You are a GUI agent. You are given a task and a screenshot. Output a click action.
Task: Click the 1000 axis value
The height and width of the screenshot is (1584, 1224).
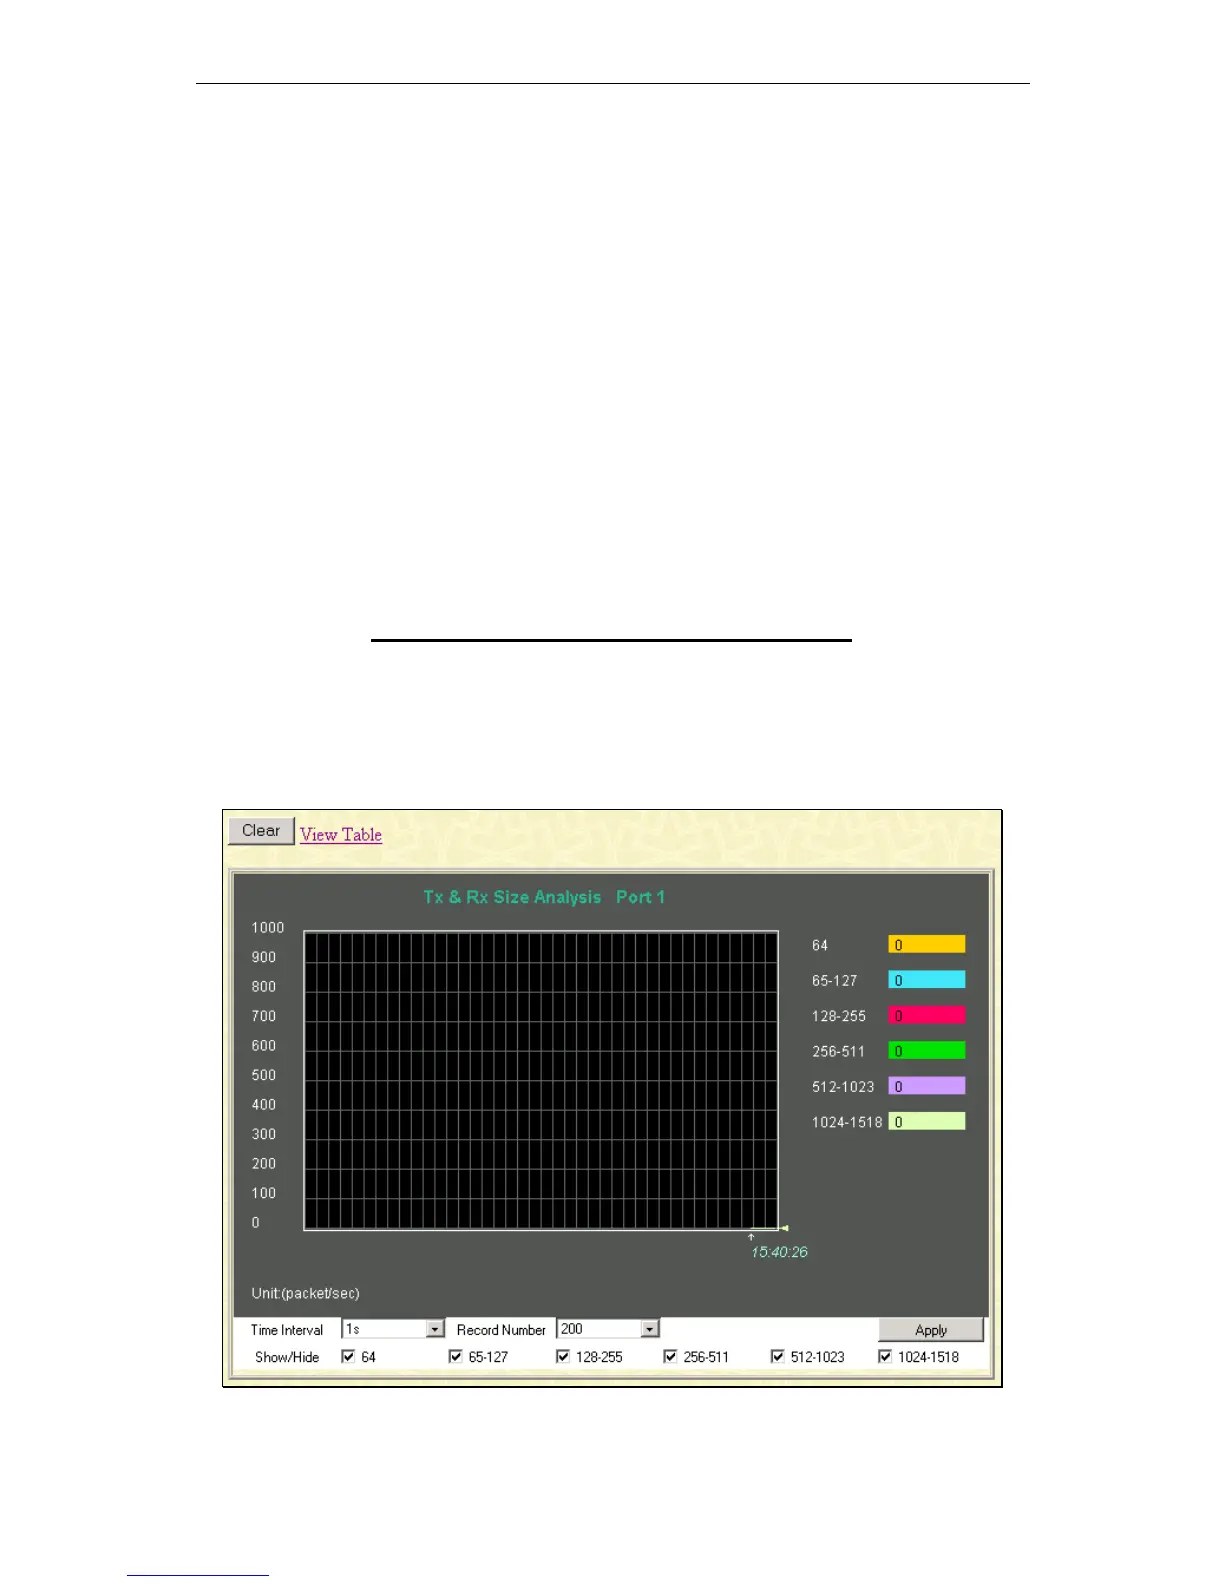click(268, 928)
